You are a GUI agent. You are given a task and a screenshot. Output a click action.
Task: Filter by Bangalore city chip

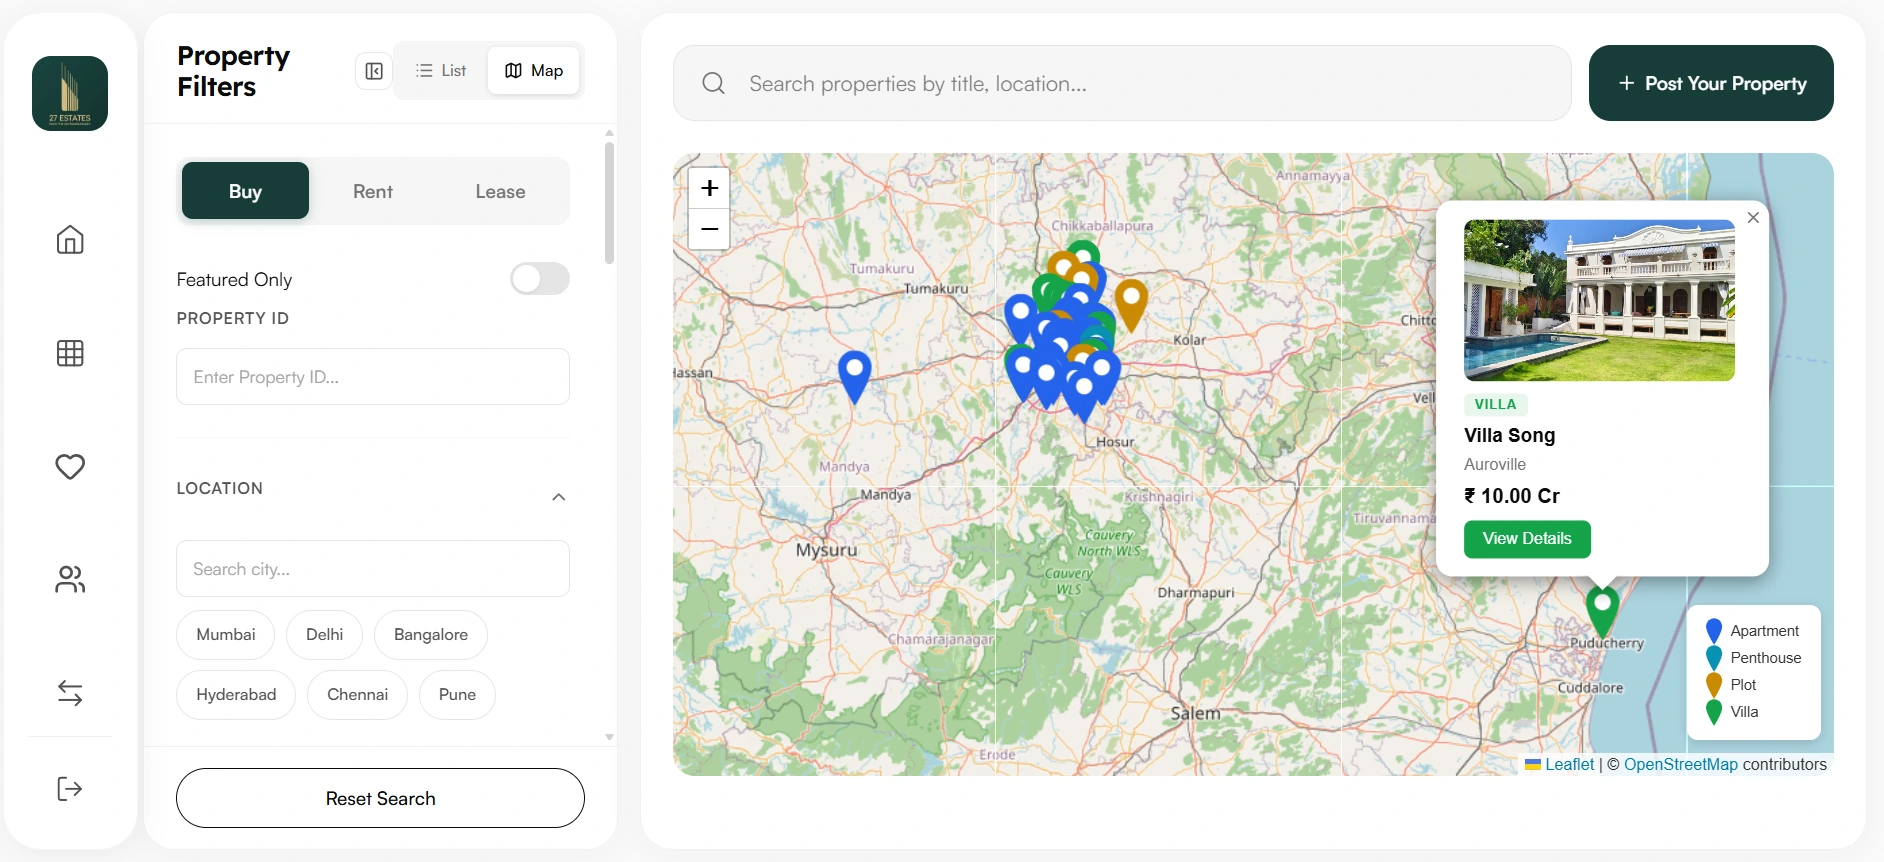(431, 635)
